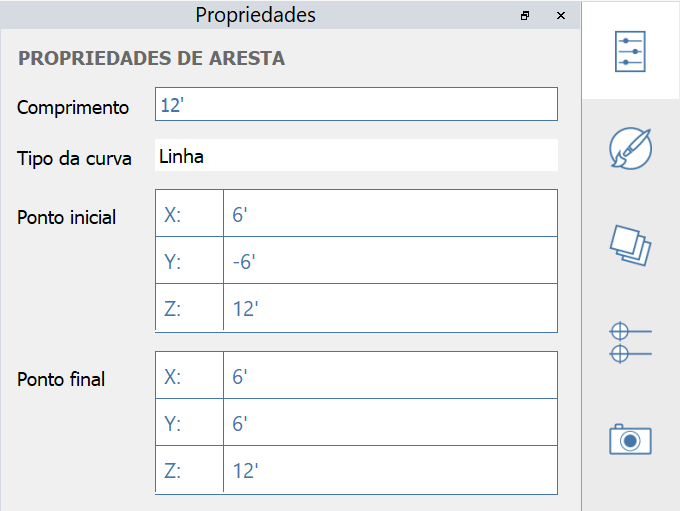This screenshot has width=680, height=511.
Task: Select the Ponto inicial X value field
Action: pyautogui.click(x=390, y=214)
